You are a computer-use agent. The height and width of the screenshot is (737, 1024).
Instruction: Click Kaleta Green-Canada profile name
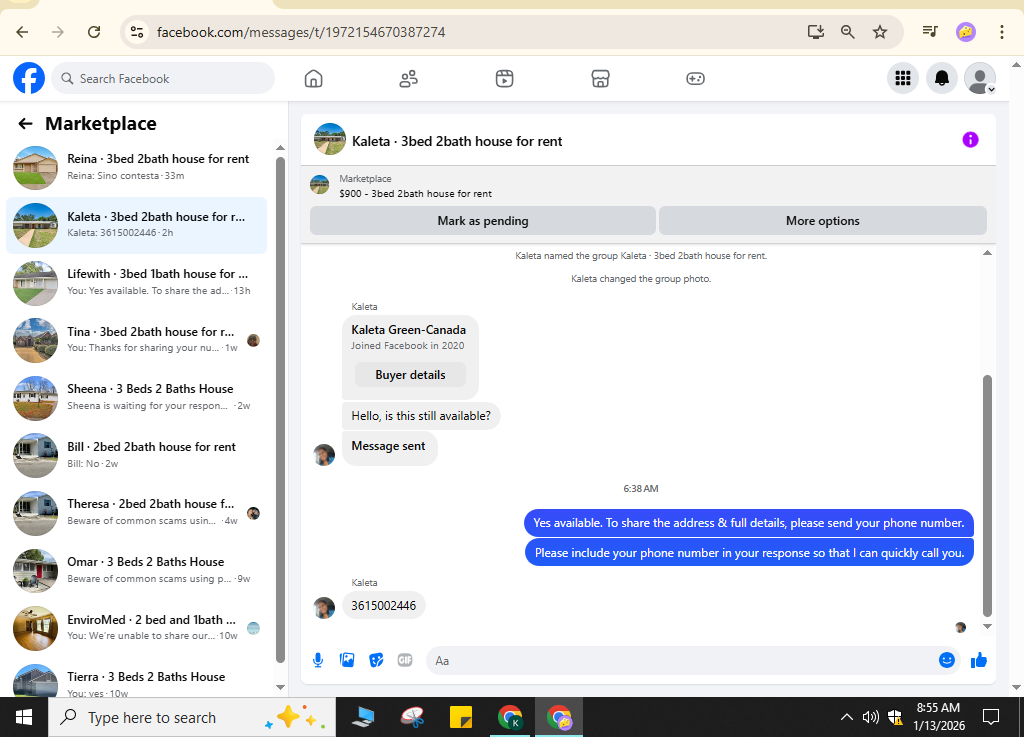point(409,330)
